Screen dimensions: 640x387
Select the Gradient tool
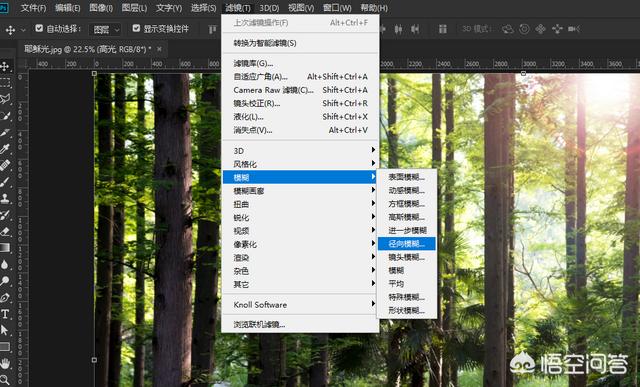[x=5, y=248]
